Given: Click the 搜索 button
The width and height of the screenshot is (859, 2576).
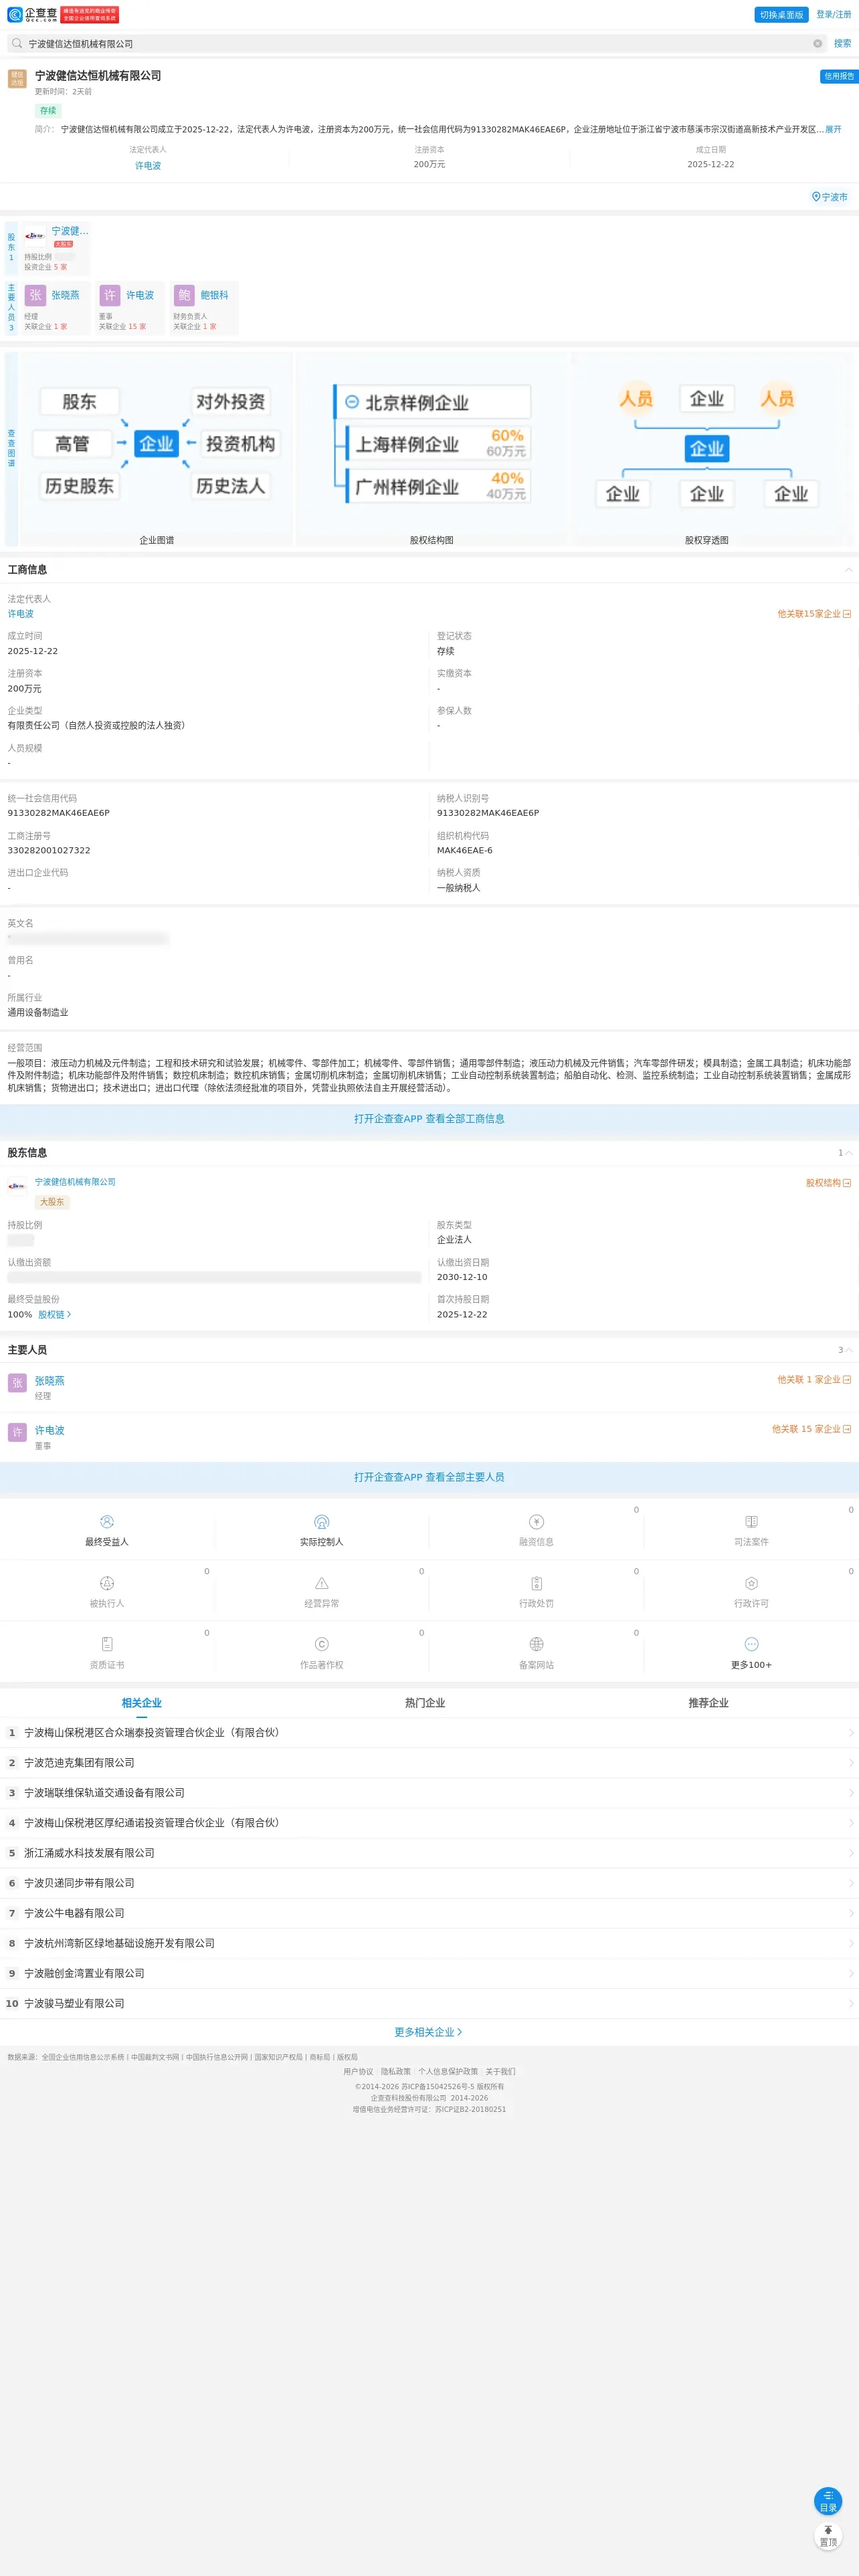Looking at the screenshot, I should click(x=843, y=44).
